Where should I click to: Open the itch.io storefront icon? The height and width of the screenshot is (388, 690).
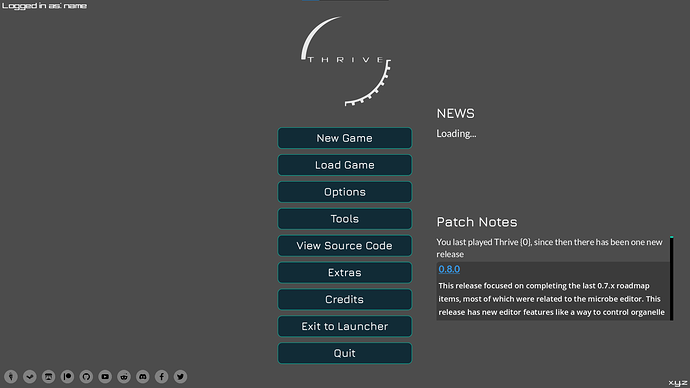coord(48,377)
